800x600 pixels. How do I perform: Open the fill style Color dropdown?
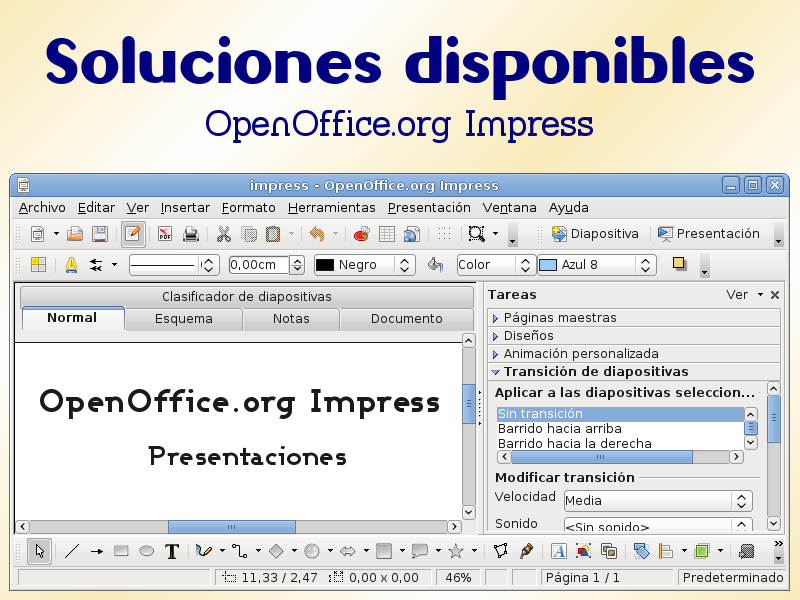coord(496,265)
